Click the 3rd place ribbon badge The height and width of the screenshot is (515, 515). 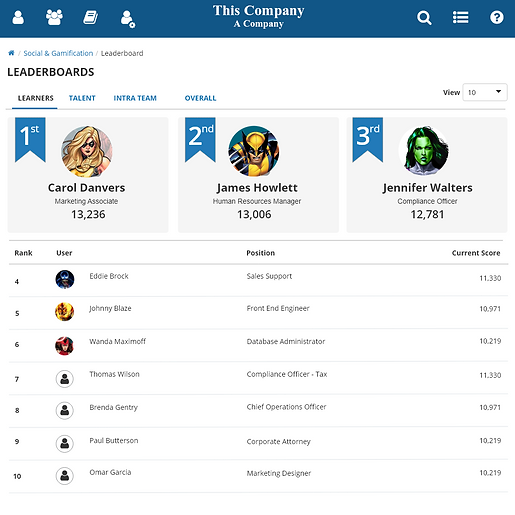[368, 140]
